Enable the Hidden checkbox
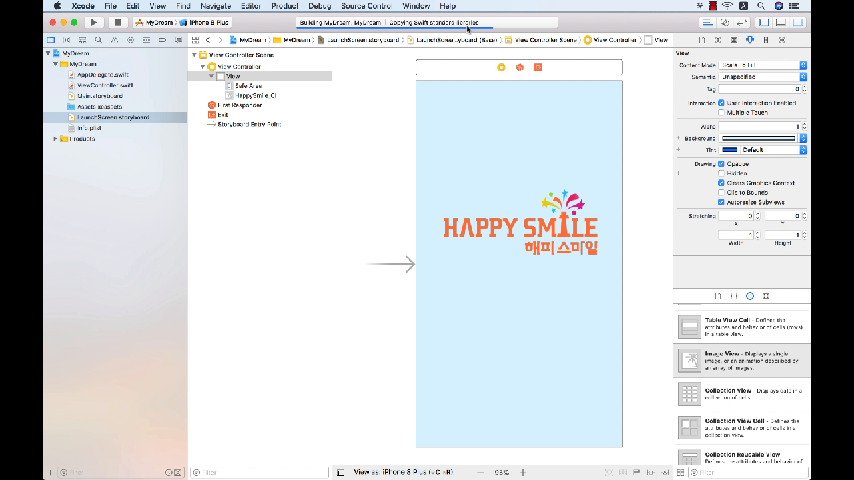This screenshot has height=480, width=854. point(721,173)
